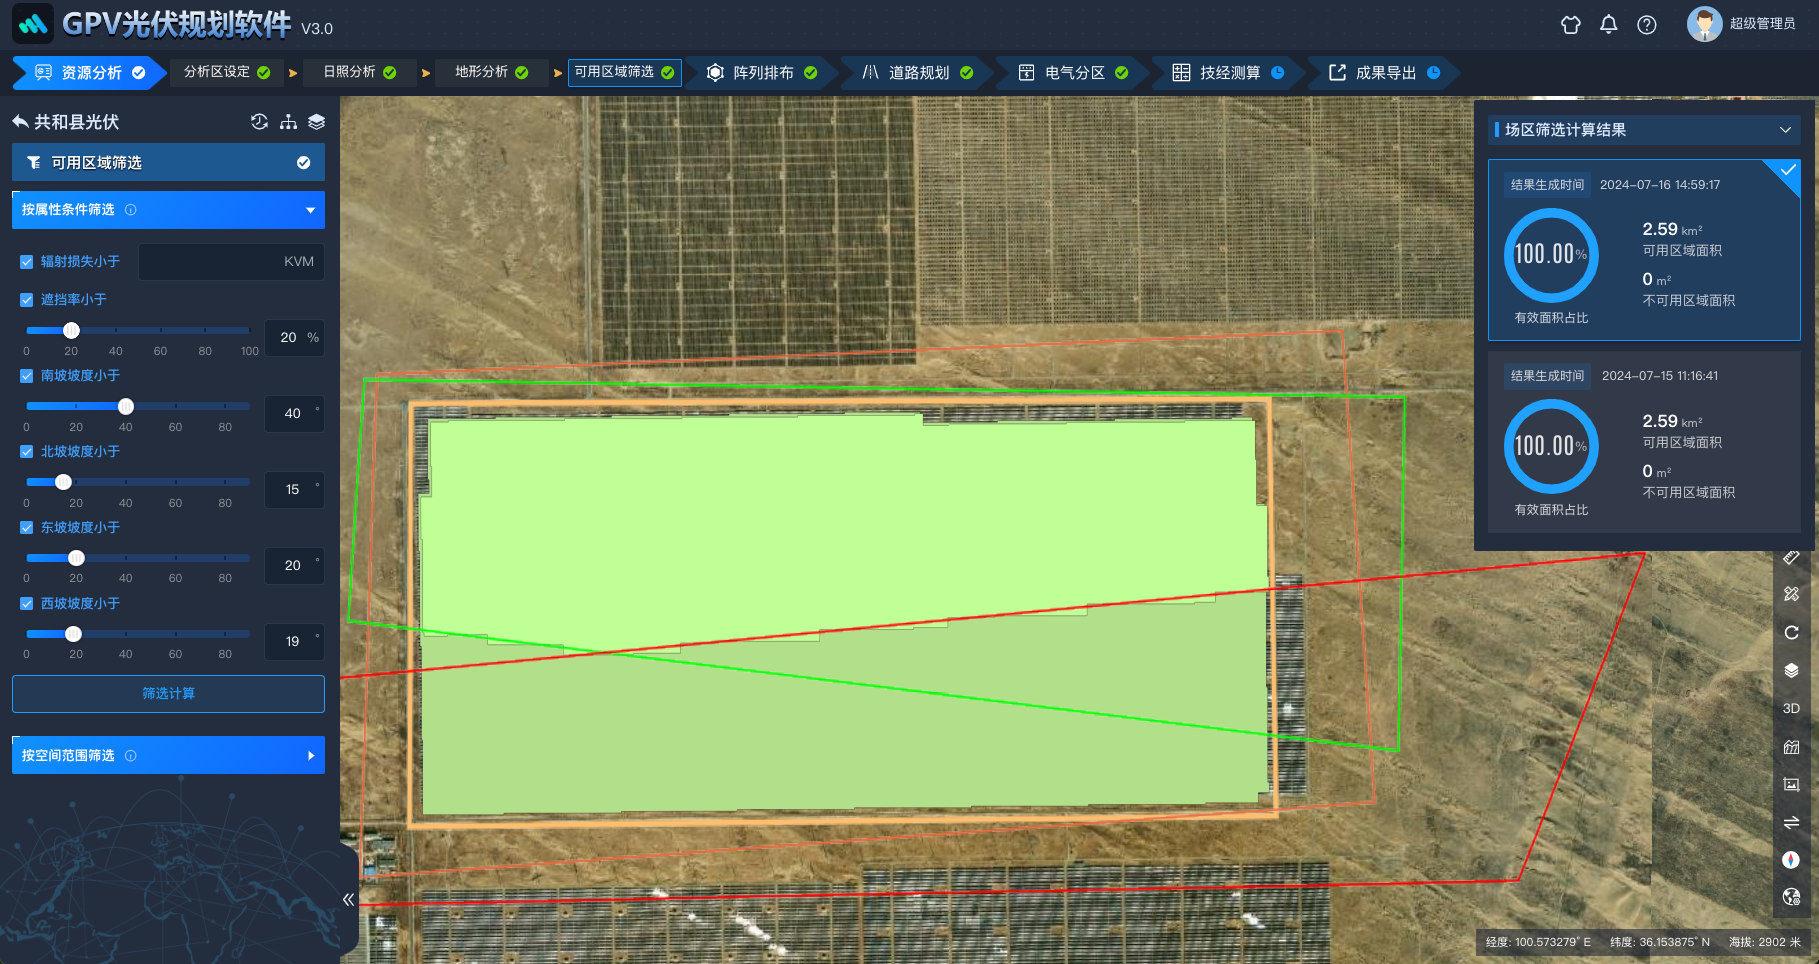Click the compass icon
The height and width of the screenshot is (964, 1819).
(x=1791, y=860)
